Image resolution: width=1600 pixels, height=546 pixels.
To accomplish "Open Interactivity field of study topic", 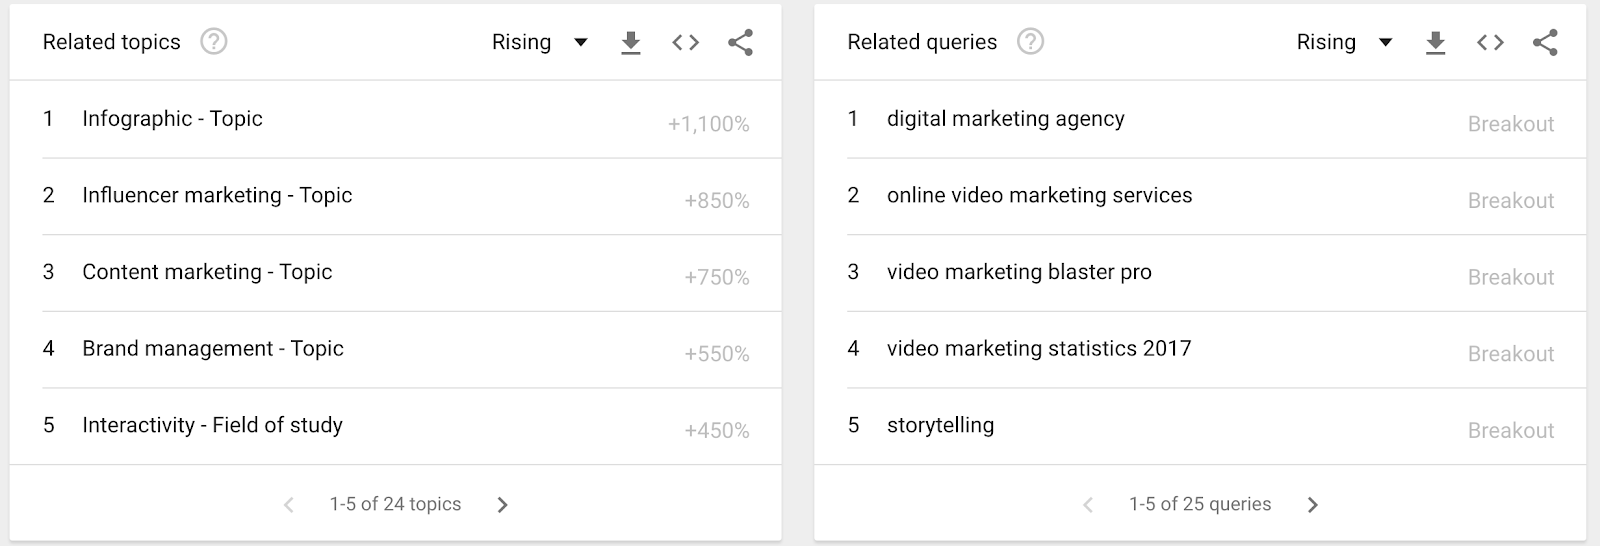I will (212, 425).
